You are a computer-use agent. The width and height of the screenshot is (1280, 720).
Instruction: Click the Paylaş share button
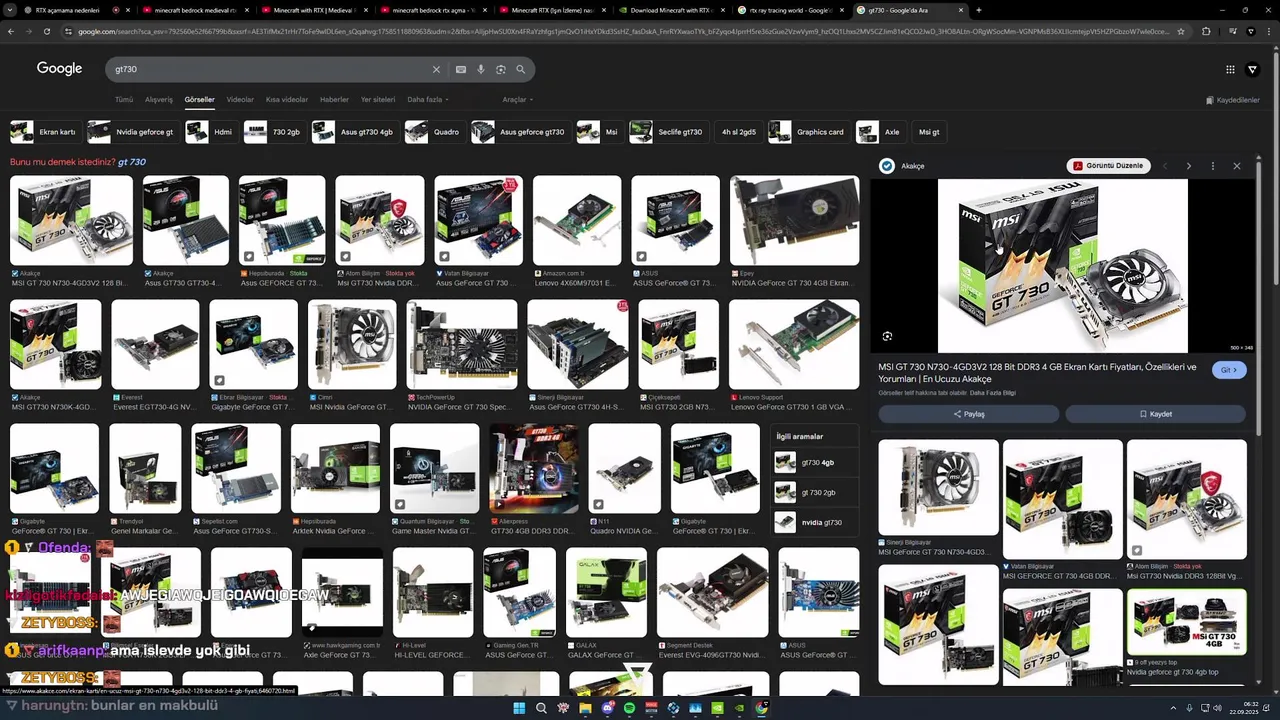[x=968, y=414]
